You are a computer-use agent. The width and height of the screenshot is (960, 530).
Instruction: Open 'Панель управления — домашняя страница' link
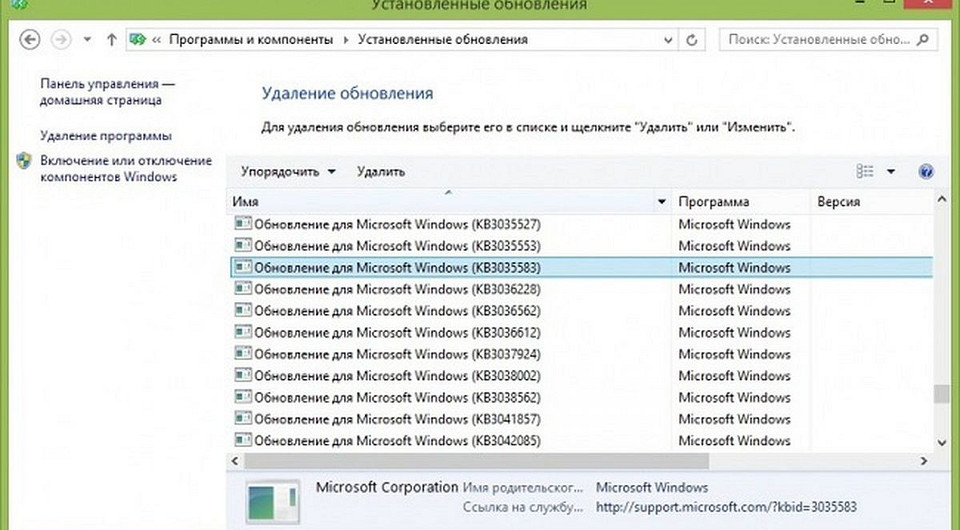(x=107, y=92)
